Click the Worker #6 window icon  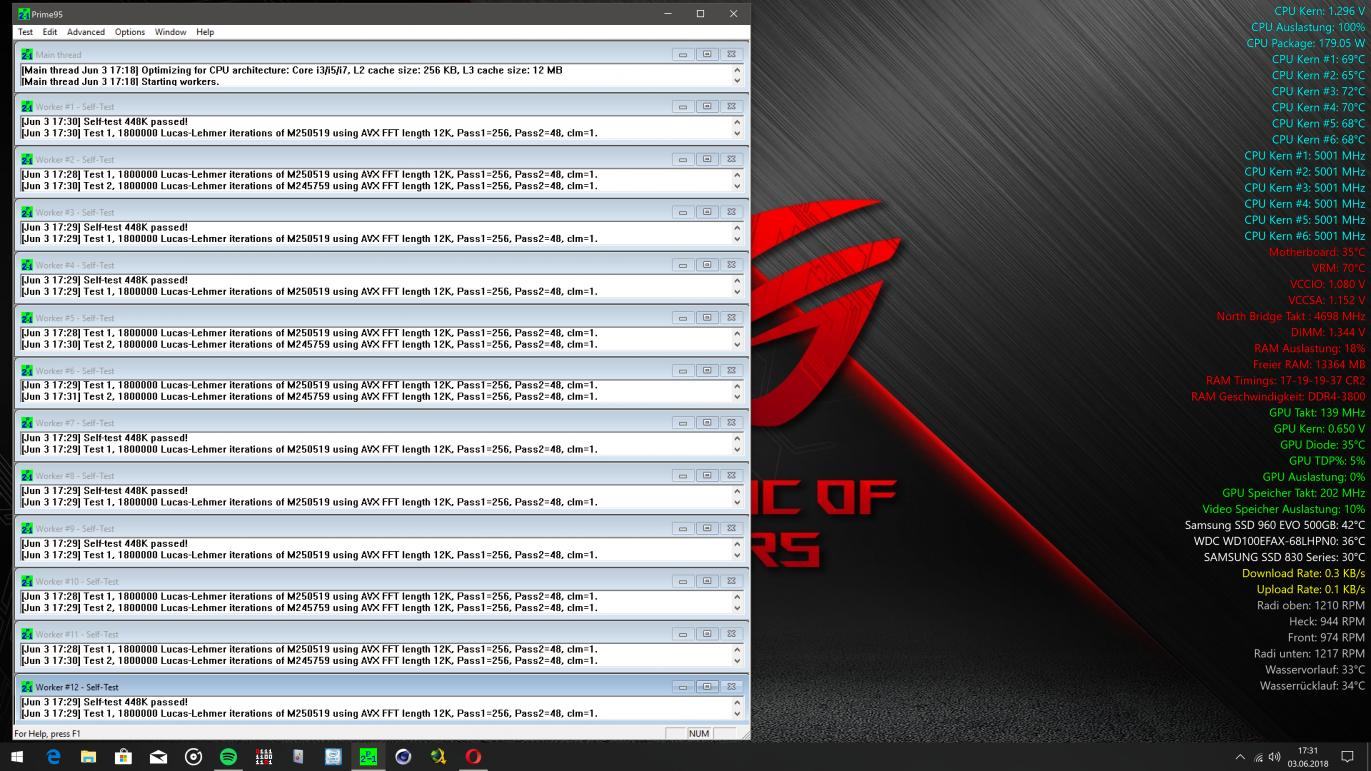click(27, 370)
